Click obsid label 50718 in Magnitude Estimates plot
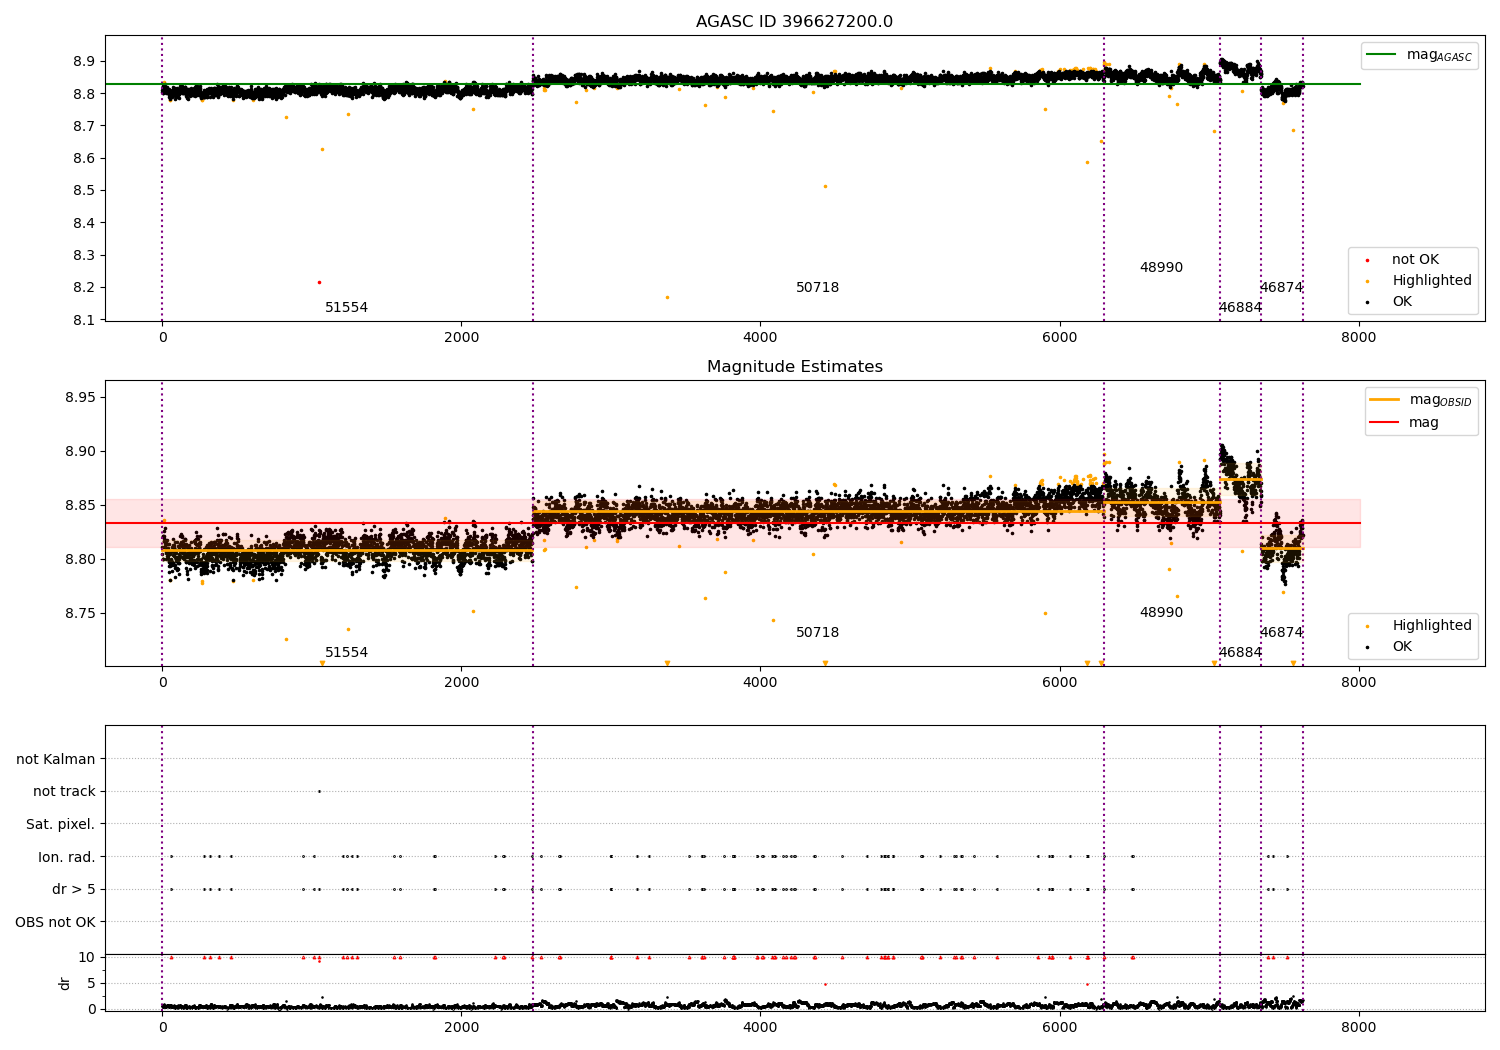1500x1050 pixels. click(817, 633)
